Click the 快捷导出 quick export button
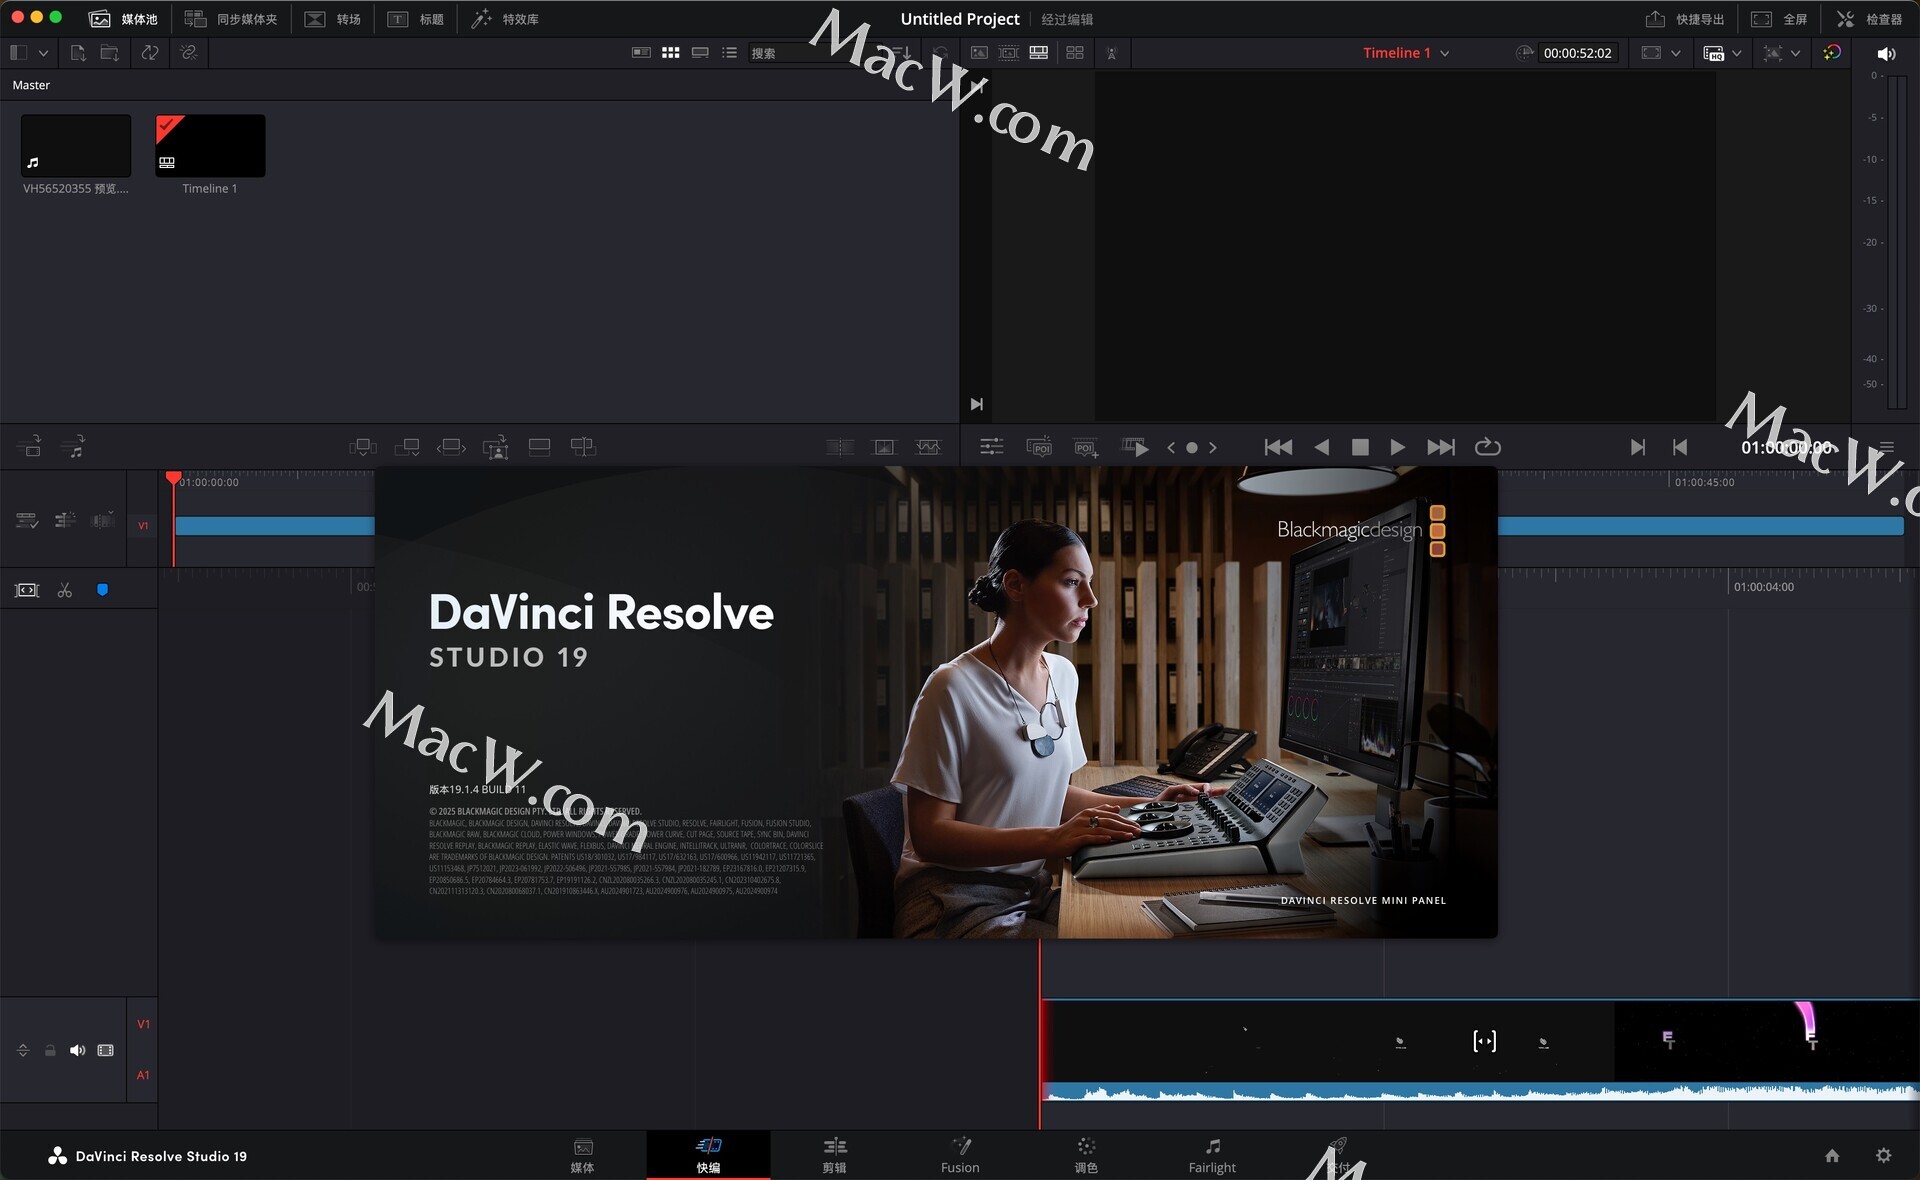 click(1685, 19)
